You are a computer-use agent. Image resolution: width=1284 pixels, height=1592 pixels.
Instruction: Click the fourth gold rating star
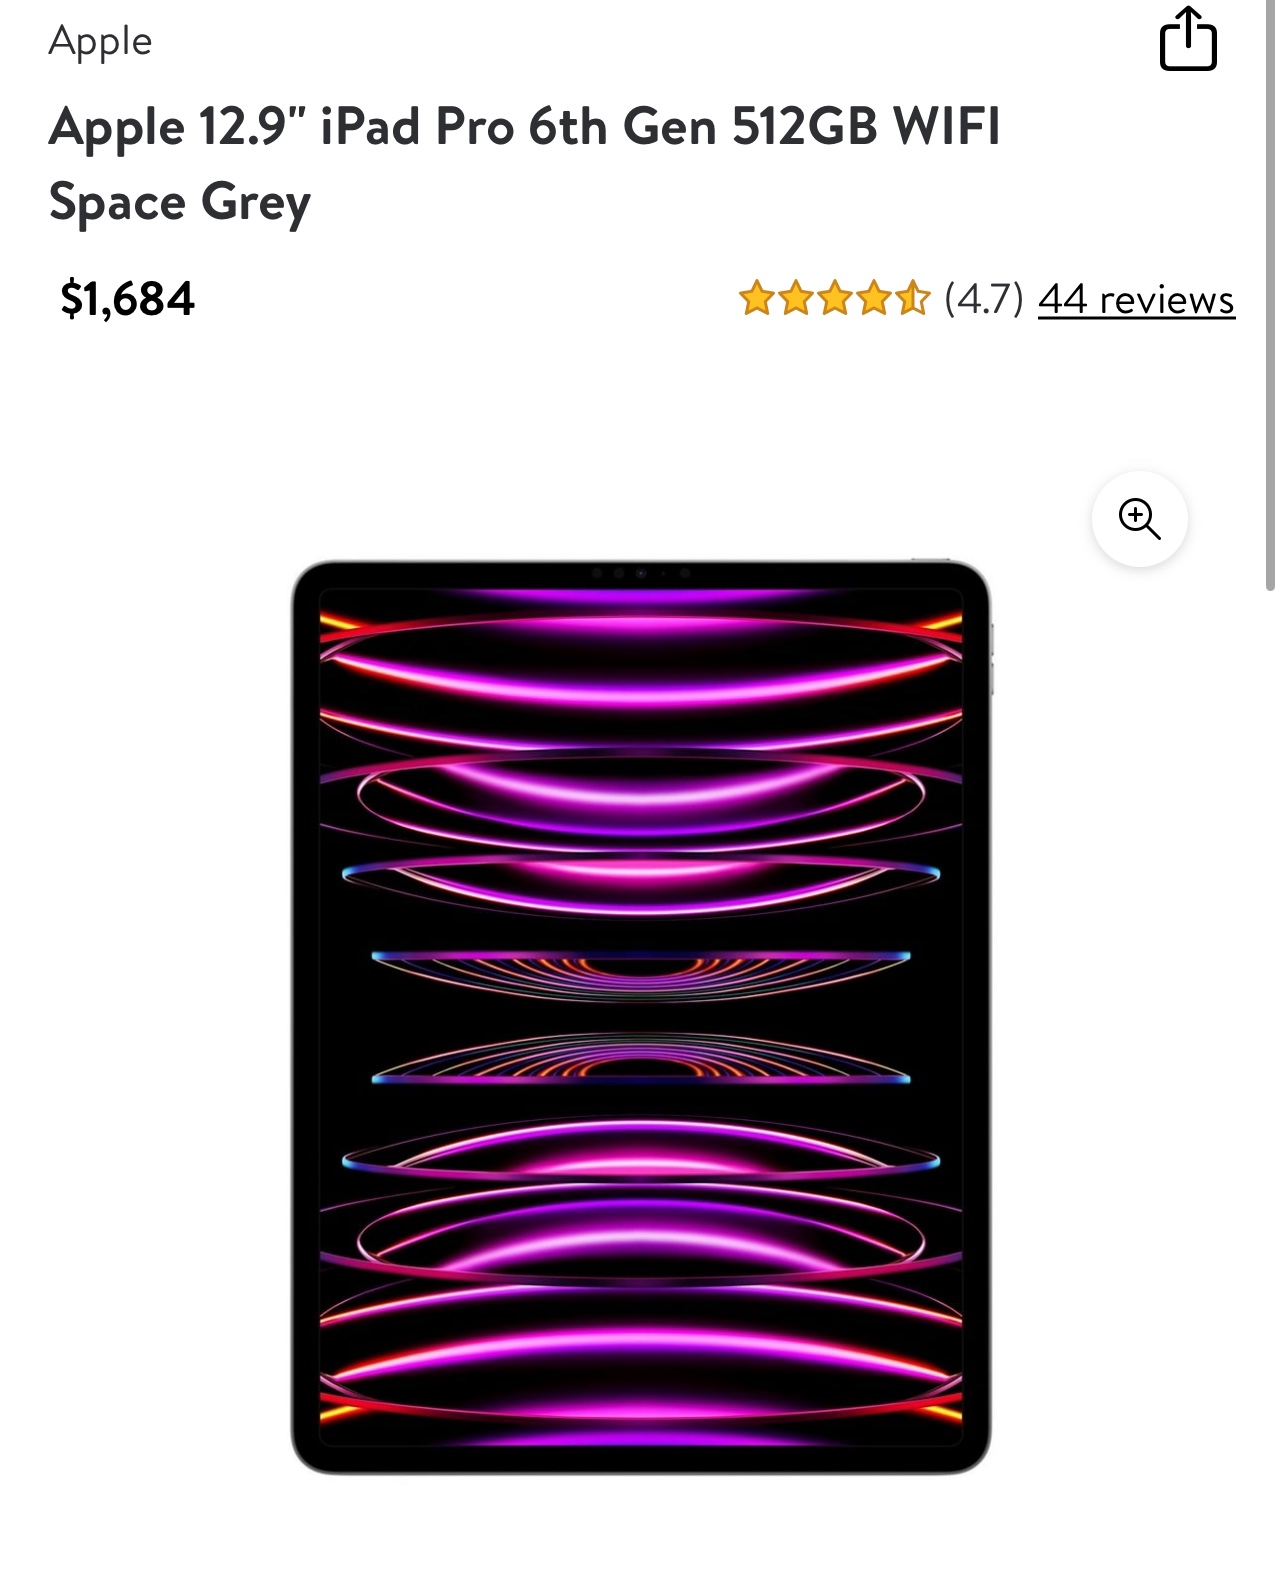[873, 298]
